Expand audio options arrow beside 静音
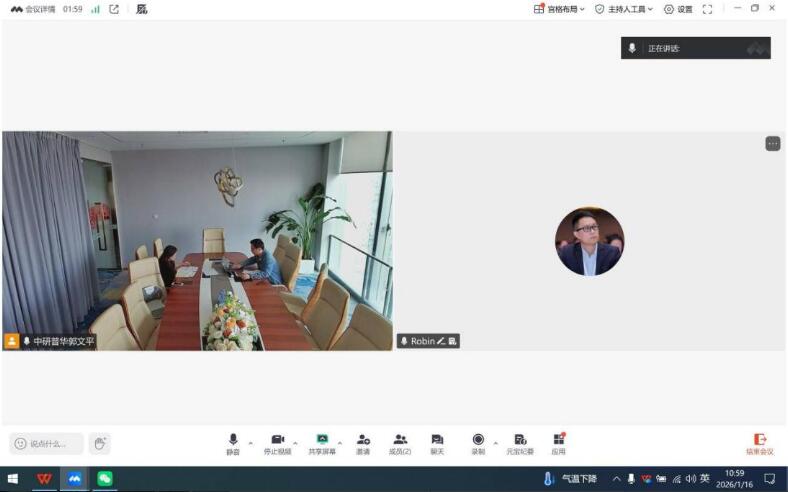Image resolution: width=788 pixels, height=492 pixels. pyautogui.click(x=250, y=442)
